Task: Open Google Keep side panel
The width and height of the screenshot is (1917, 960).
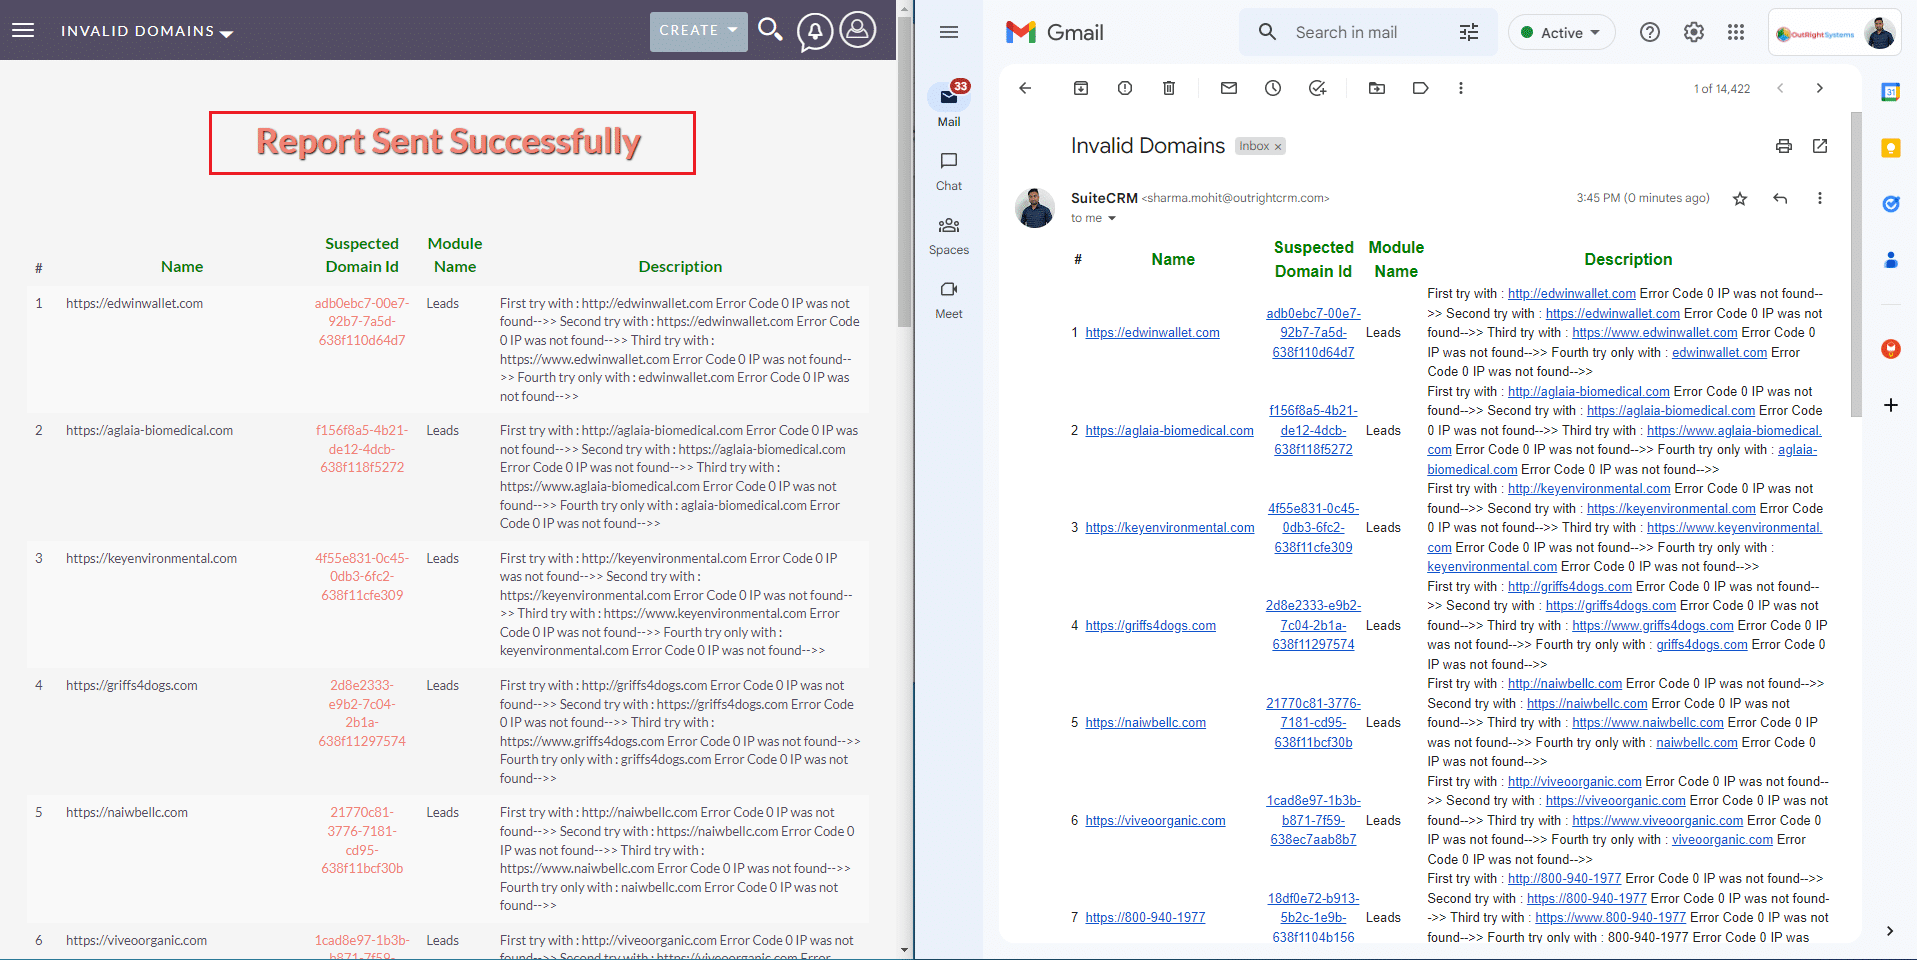Action: tap(1891, 148)
